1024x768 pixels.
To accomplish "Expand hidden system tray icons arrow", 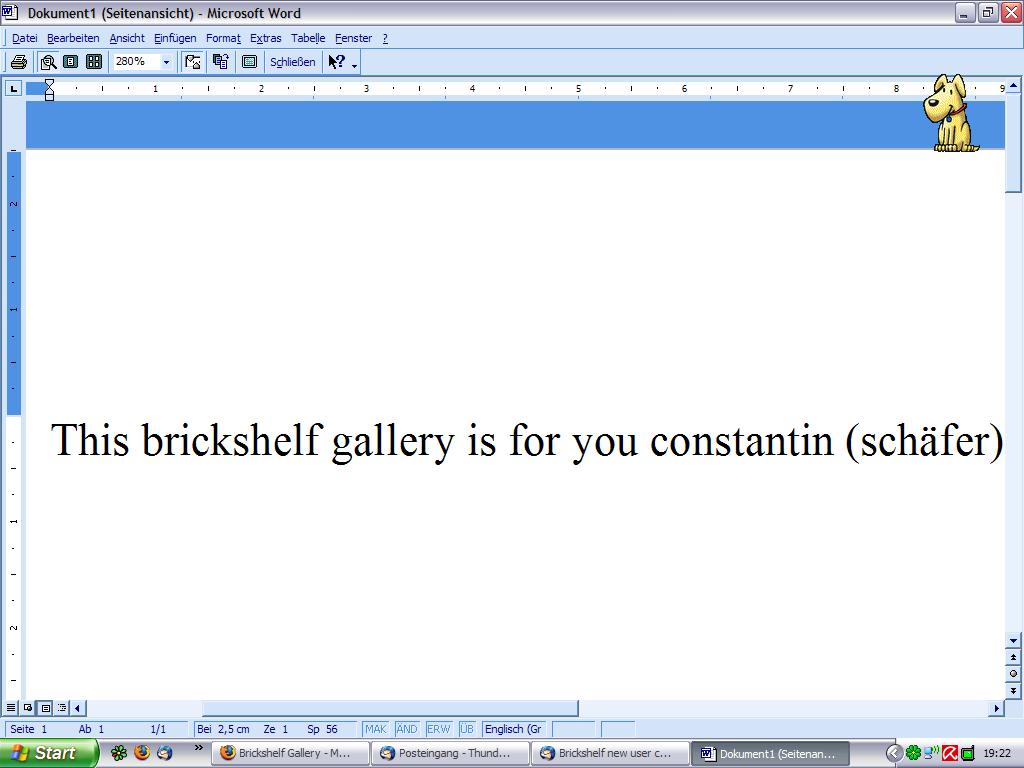I will 893,753.
